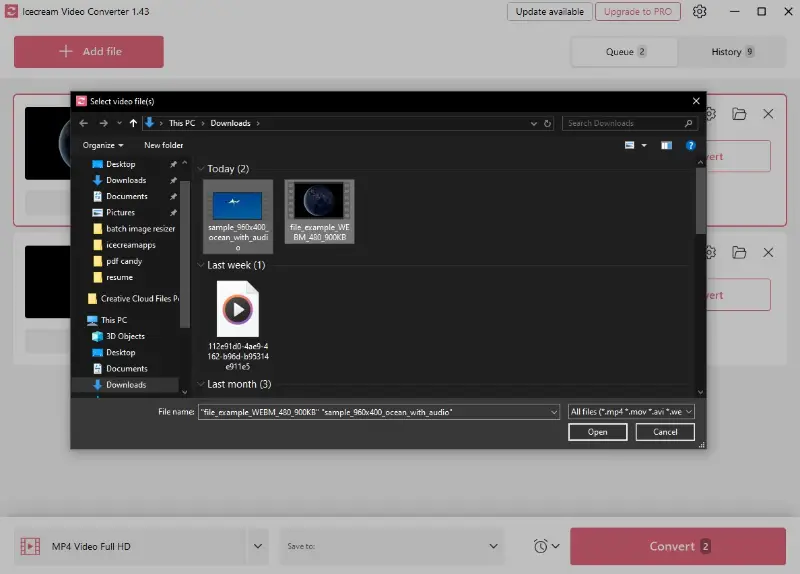
Task: Expand the File name dropdown arrow
Action: 554,412
